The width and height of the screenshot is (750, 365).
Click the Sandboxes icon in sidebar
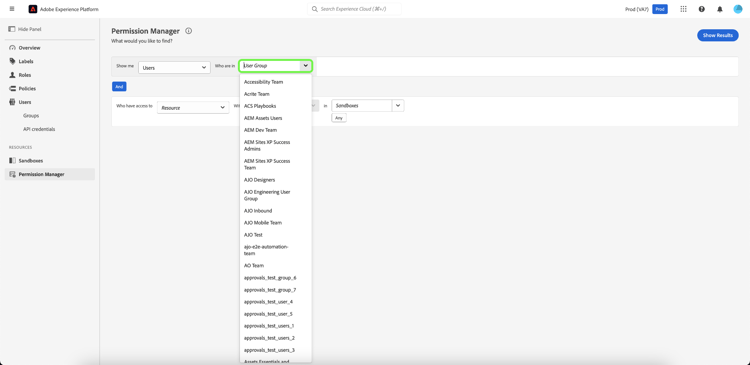12,161
